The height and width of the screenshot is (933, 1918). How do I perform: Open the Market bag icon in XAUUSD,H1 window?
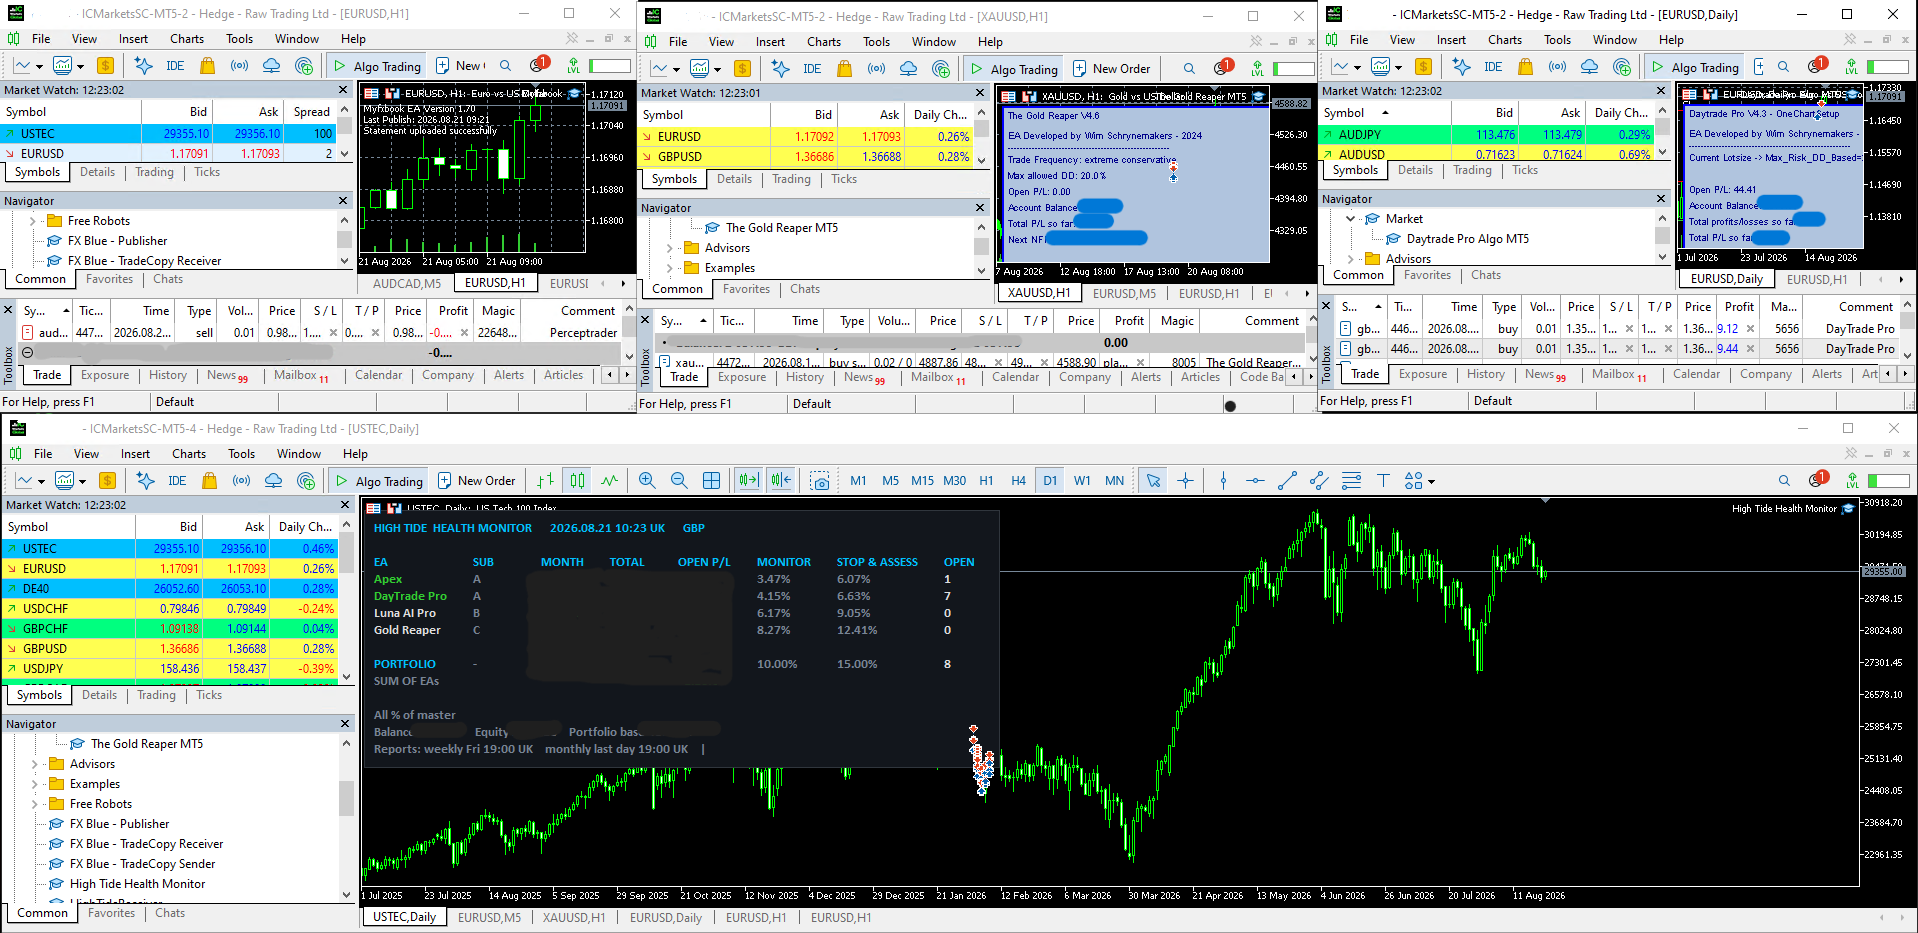(844, 69)
